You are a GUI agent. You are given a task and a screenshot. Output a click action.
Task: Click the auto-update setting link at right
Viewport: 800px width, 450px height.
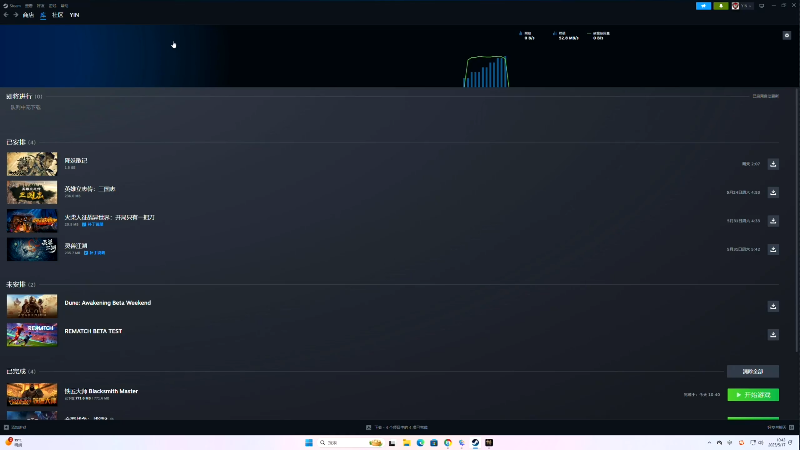[x=765, y=96]
